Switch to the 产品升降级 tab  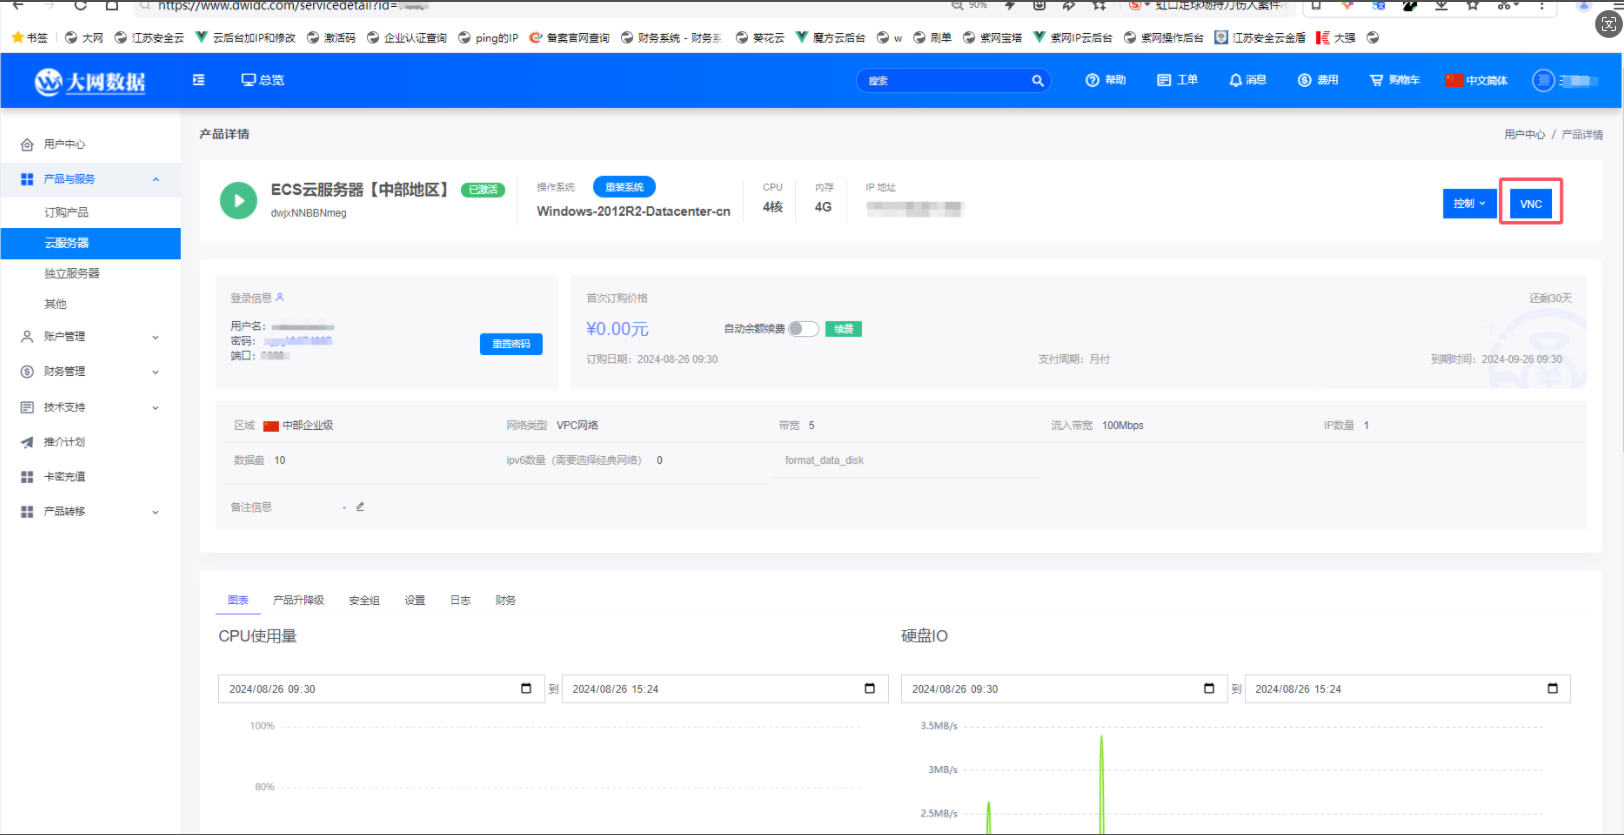(x=298, y=600)
